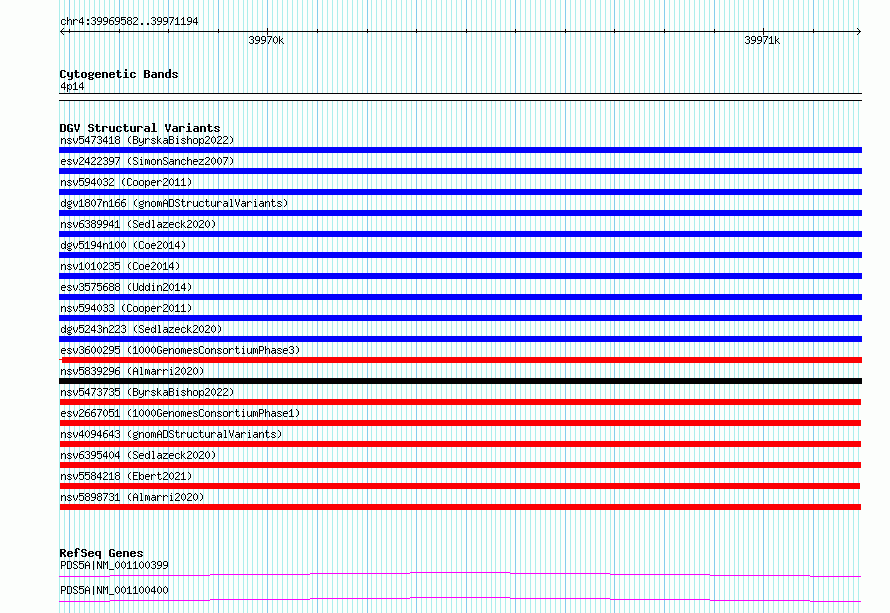Screen dimensions: 890x613
Task: Click the blue bar under esv2422397
Action: click(x=460, y=171)
